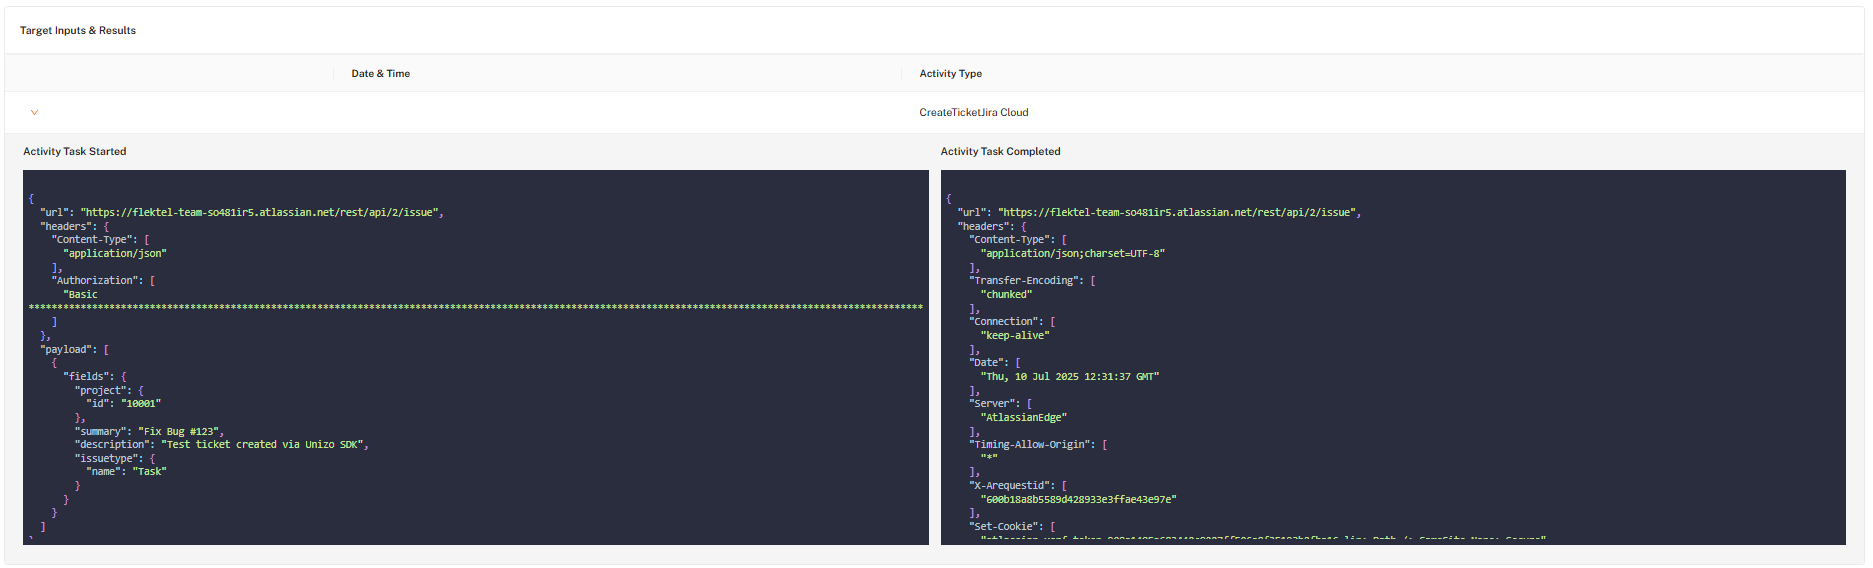Click the masked Authorization asterisks line
The height and width of the screenshot is (568, 1873).
coord(475,308)
